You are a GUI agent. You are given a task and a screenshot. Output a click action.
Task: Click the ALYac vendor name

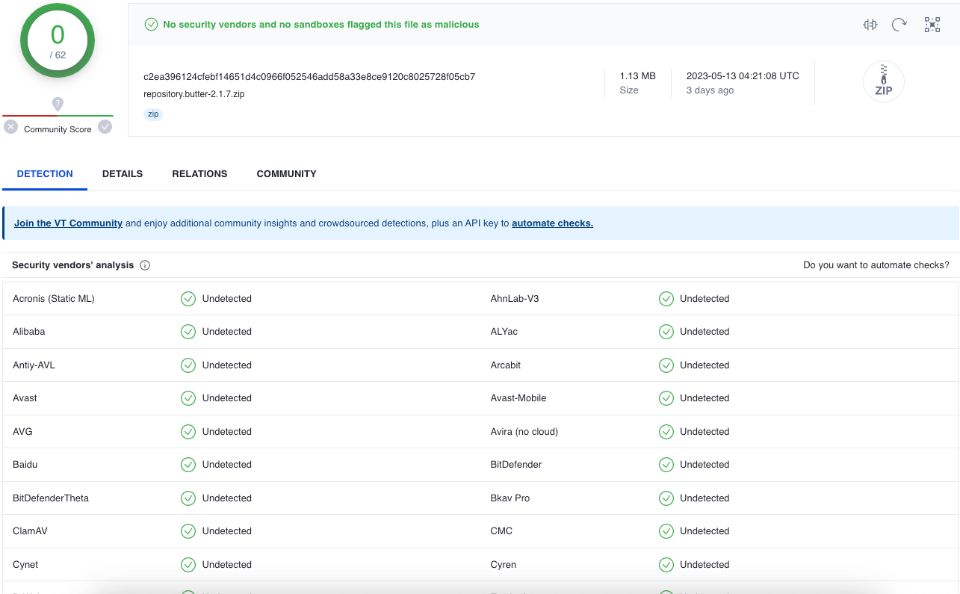504,332
